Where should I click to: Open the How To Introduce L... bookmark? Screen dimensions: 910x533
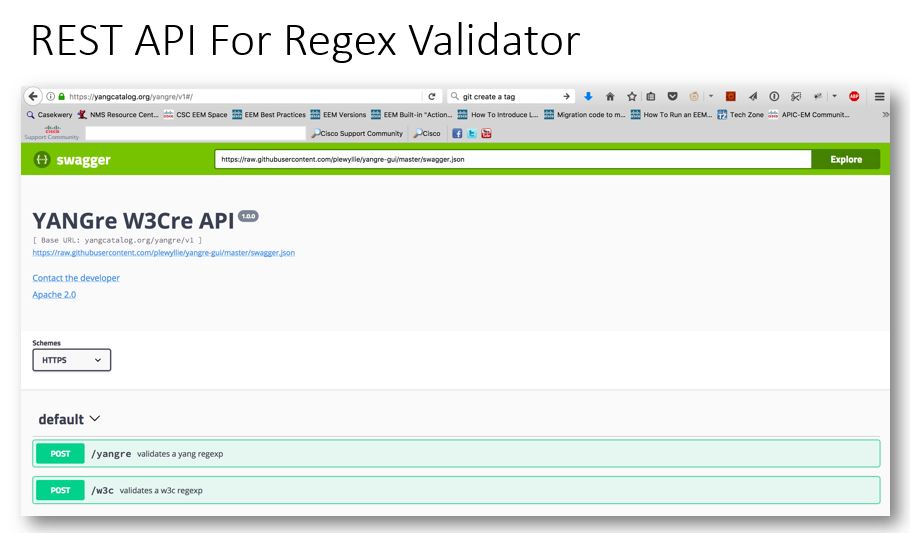(498, 115)
